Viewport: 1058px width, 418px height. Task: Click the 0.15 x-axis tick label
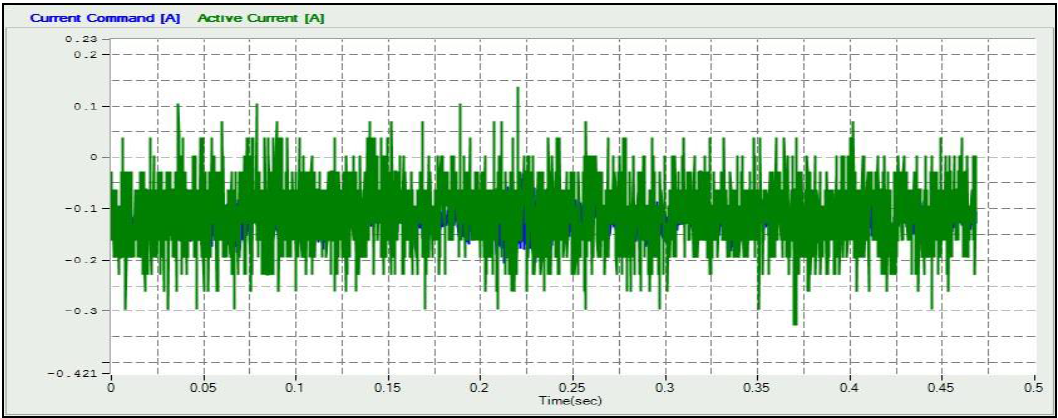[387, 387]
